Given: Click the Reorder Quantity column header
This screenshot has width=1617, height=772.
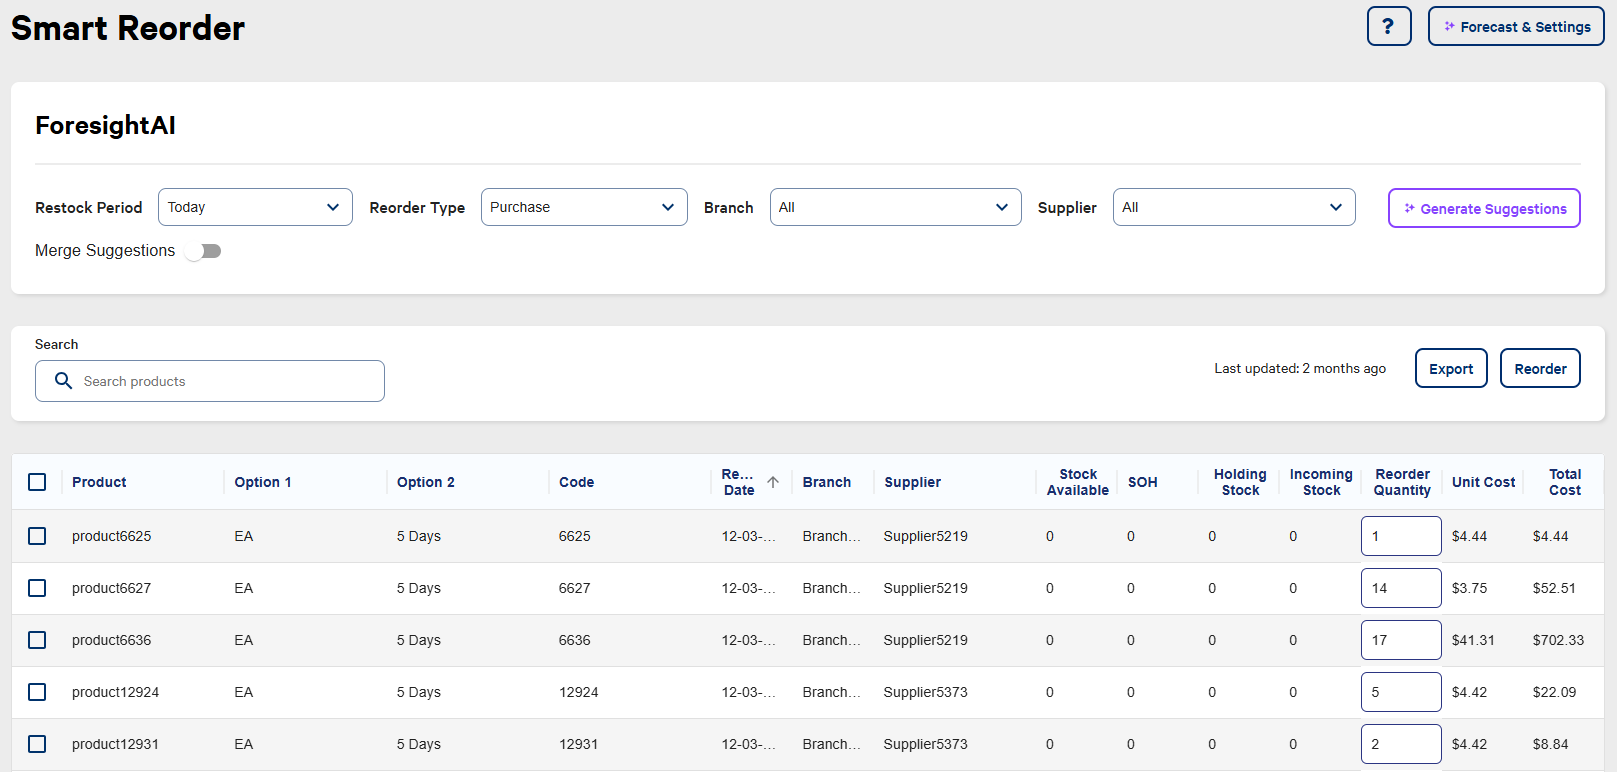Looking at the screenshot, I should (1402, 482).
